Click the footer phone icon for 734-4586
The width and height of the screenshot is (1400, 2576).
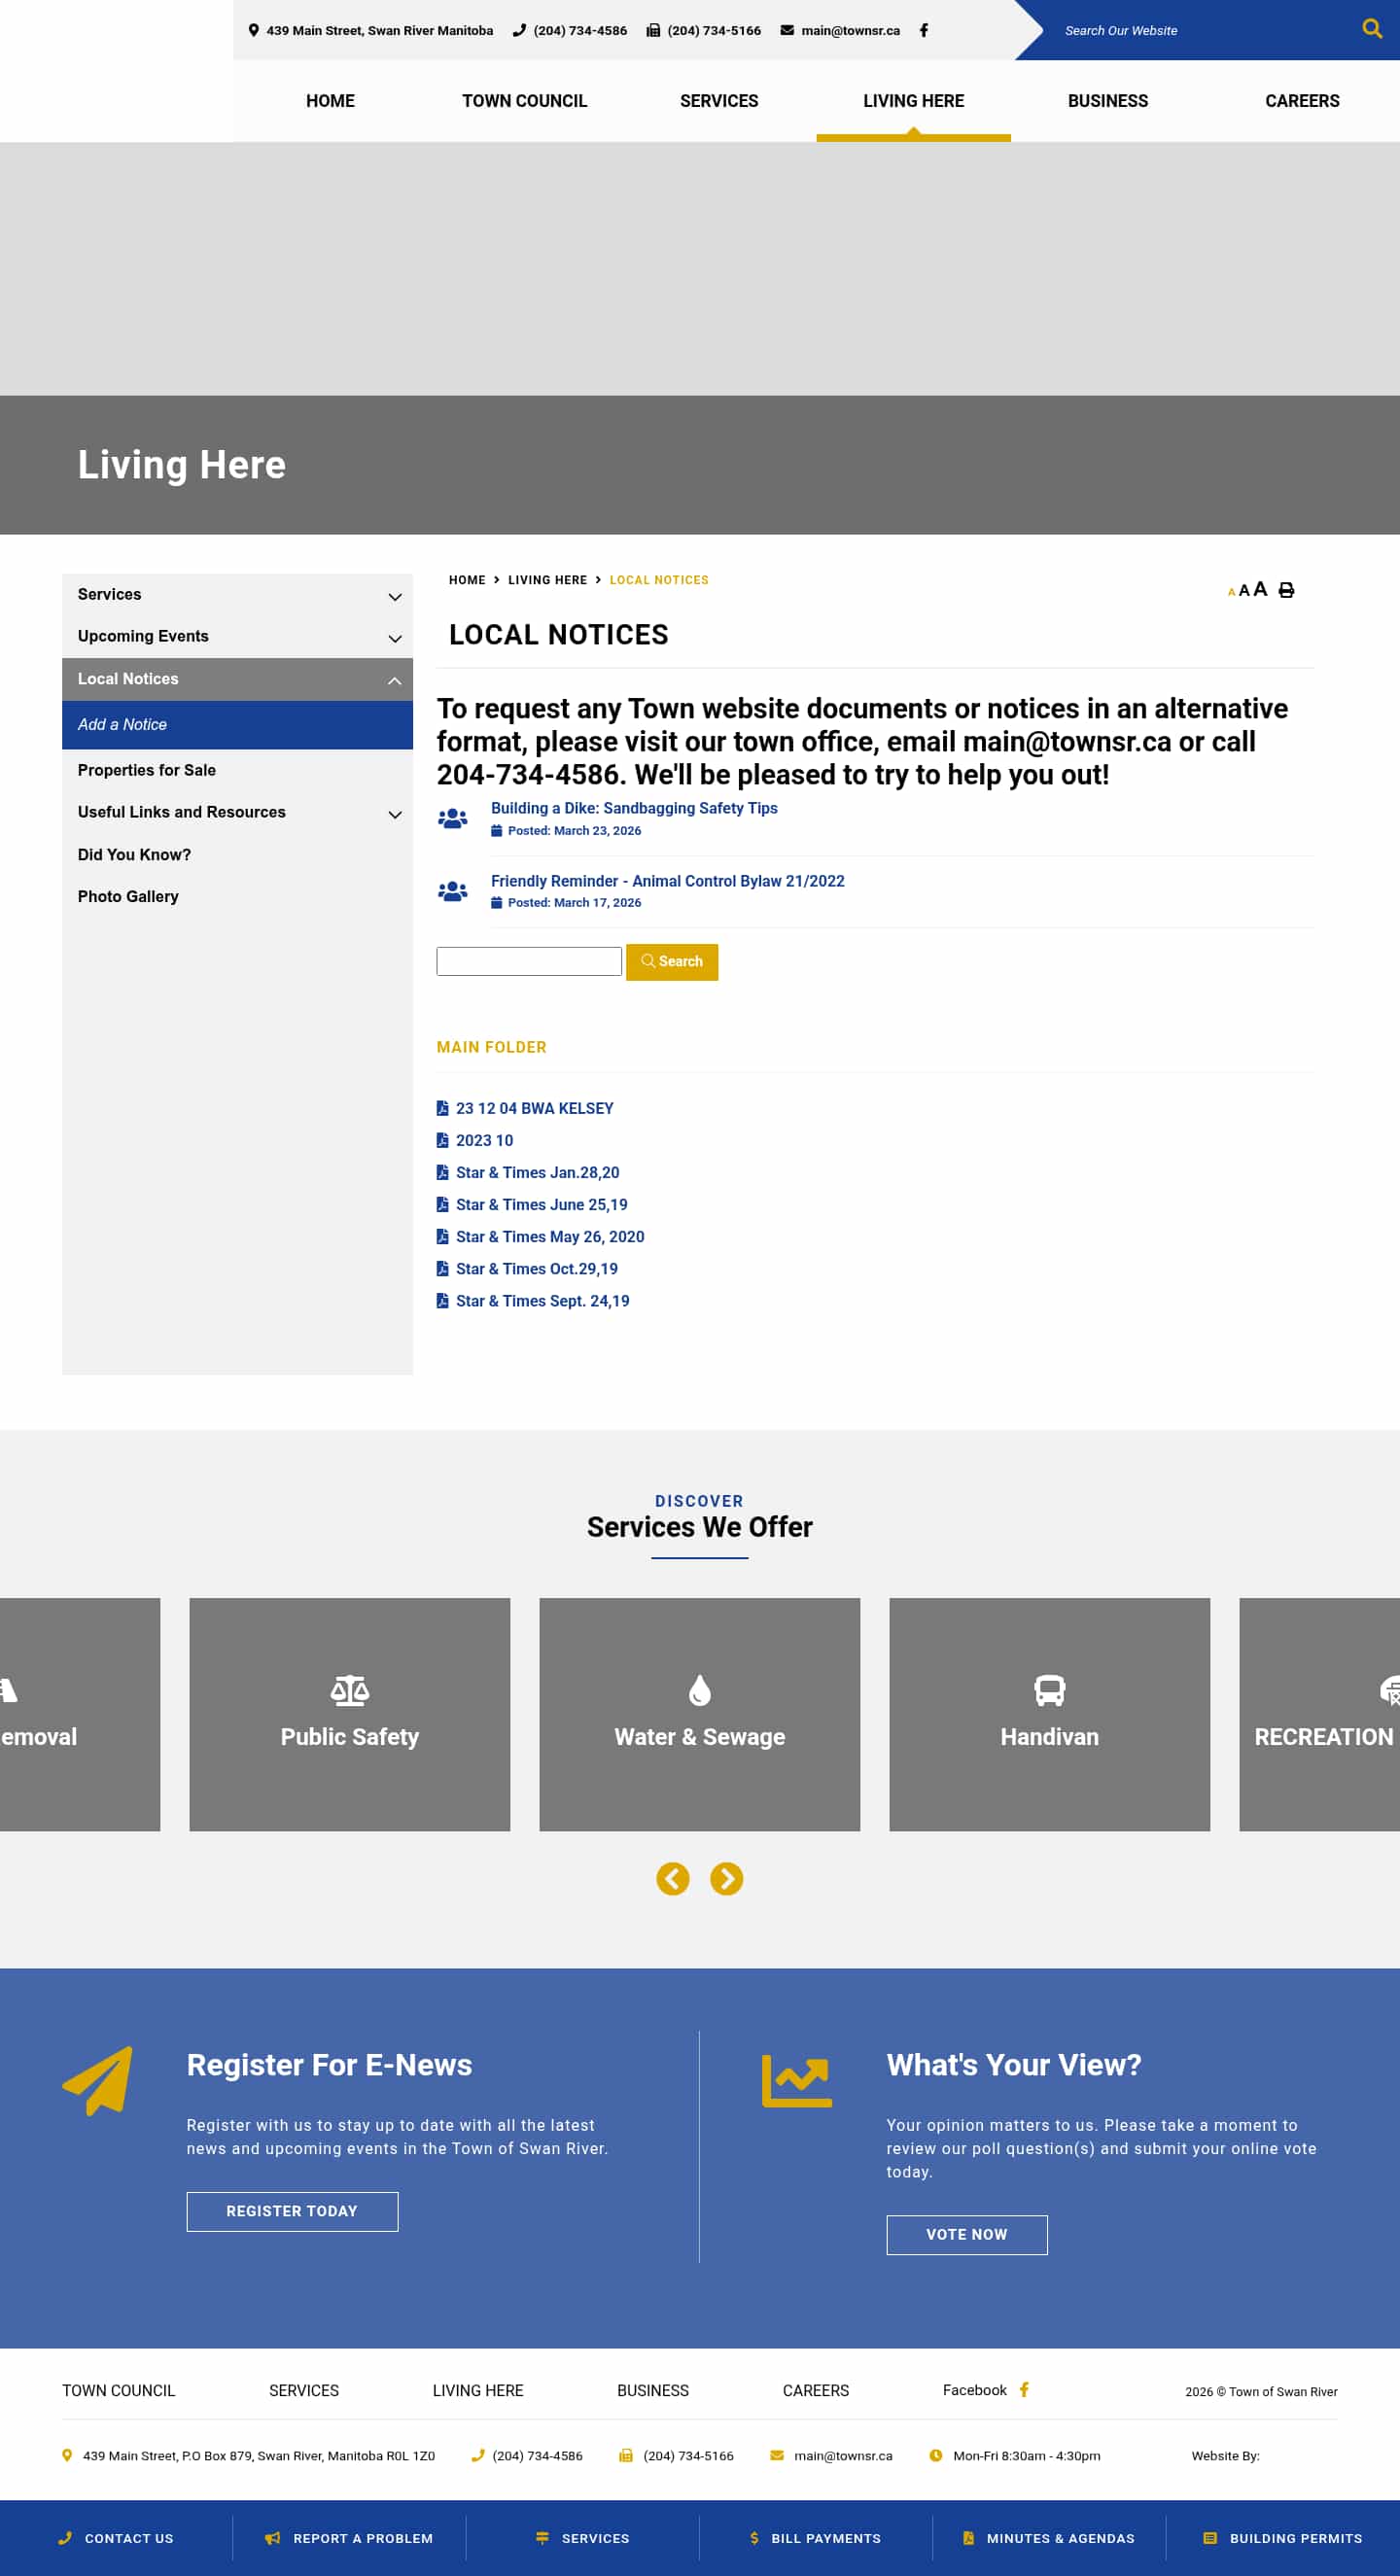tap(478, 2455)
